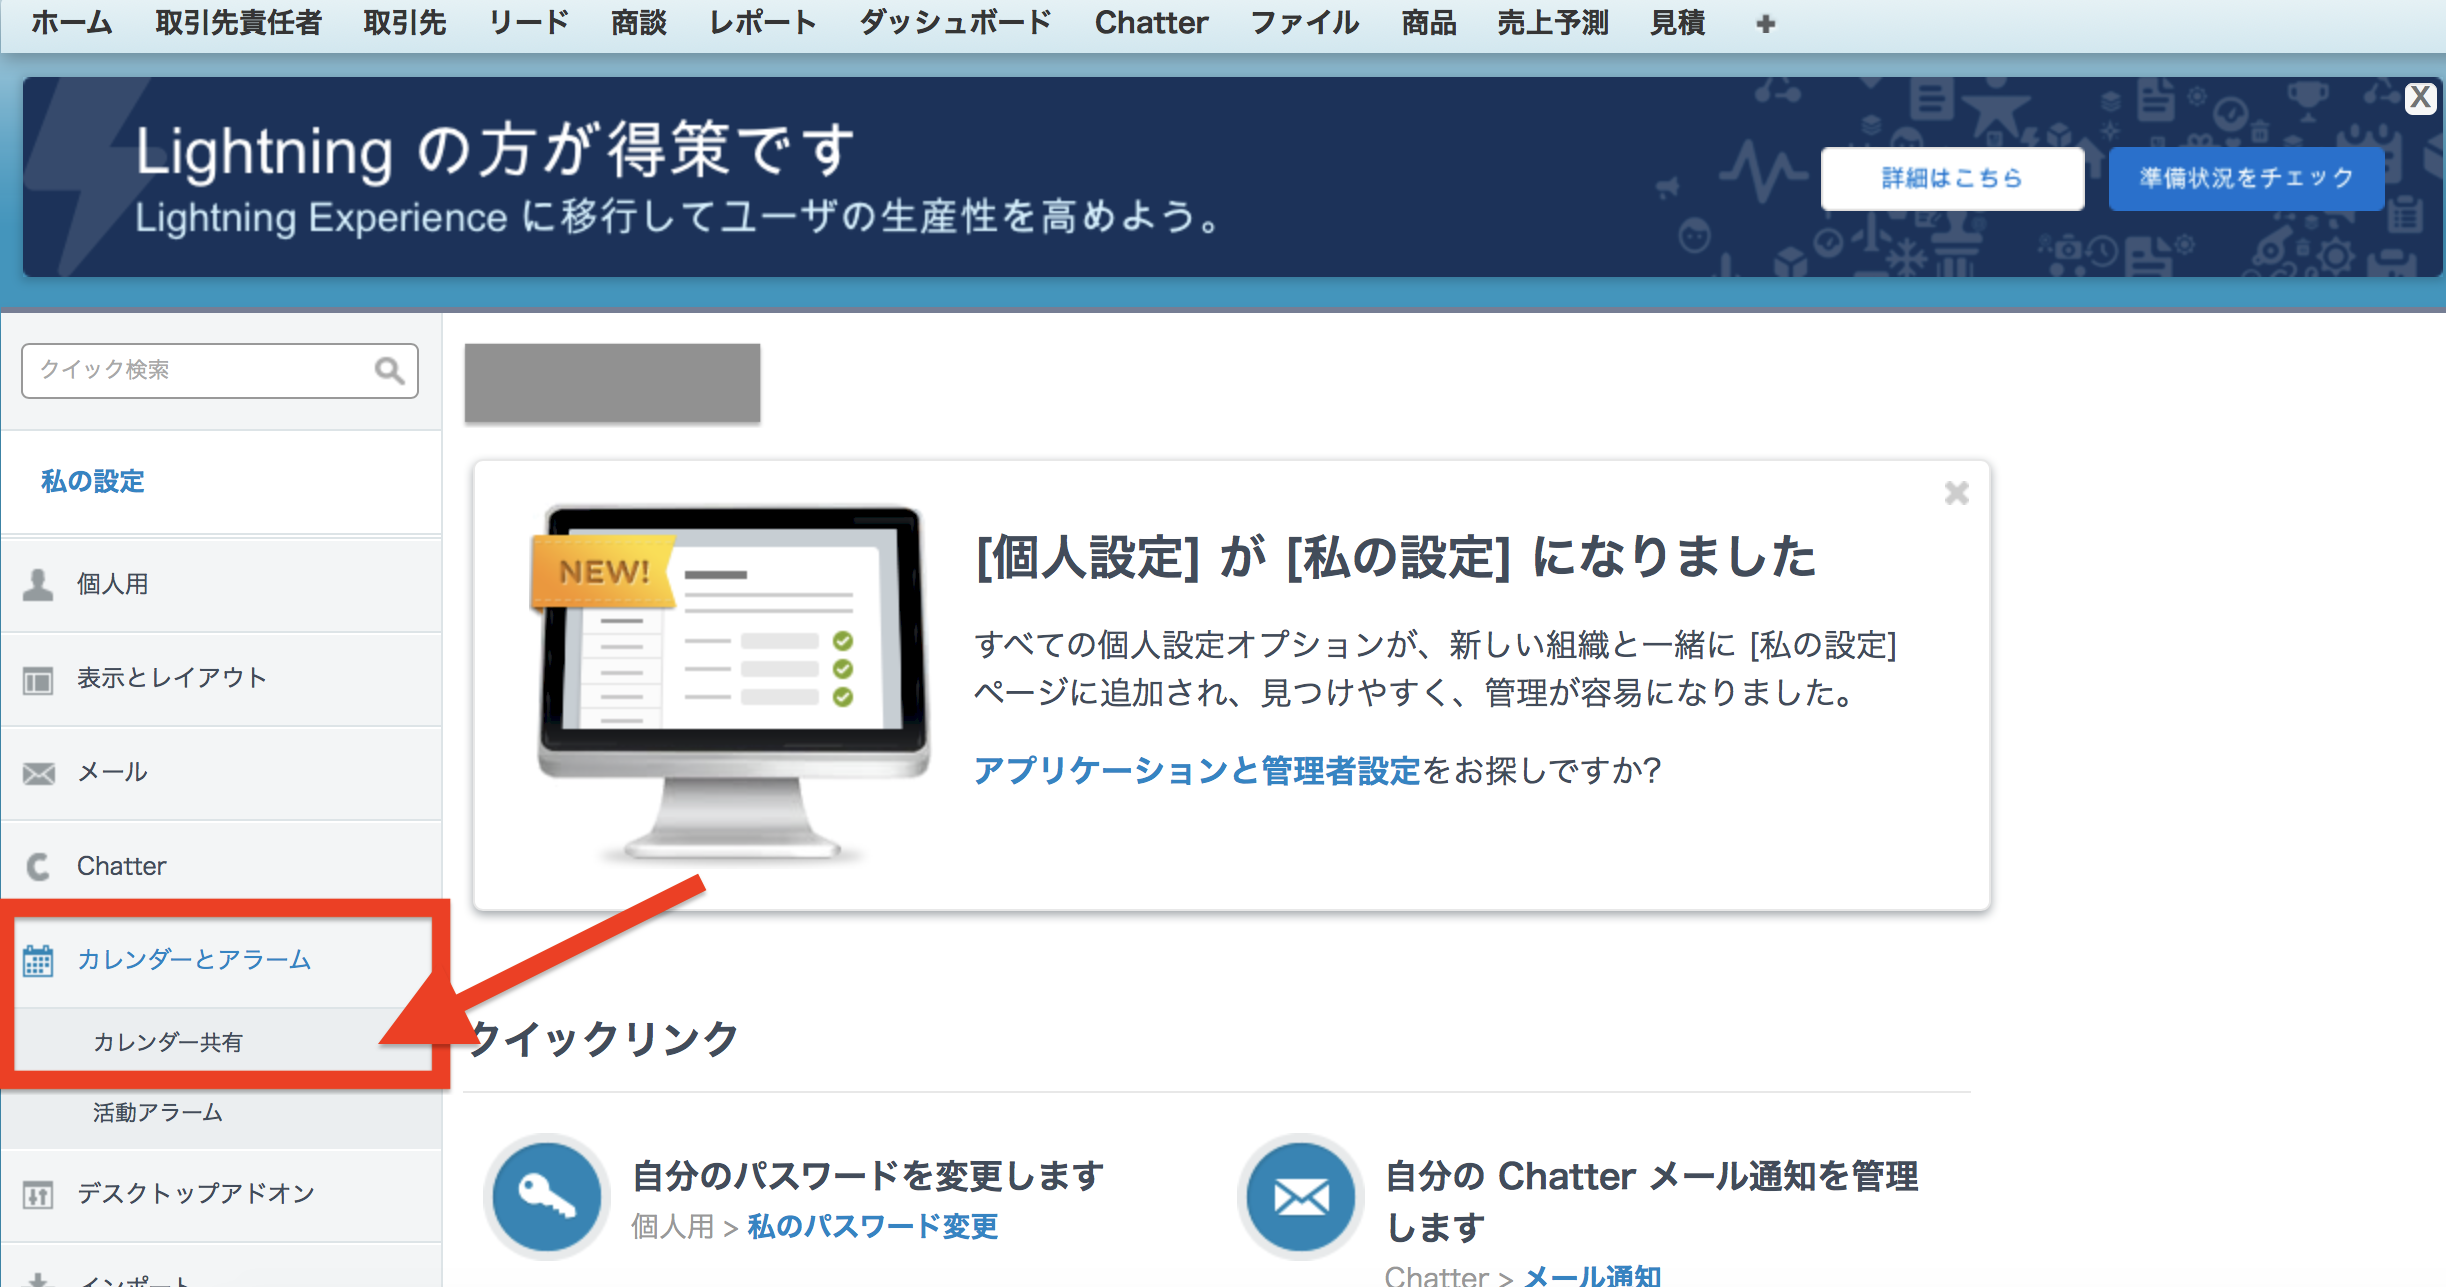Viewport: 2446px width, 1287px height.
Task: Click the 準備状況をチェック button
Action: point(2246,178)
